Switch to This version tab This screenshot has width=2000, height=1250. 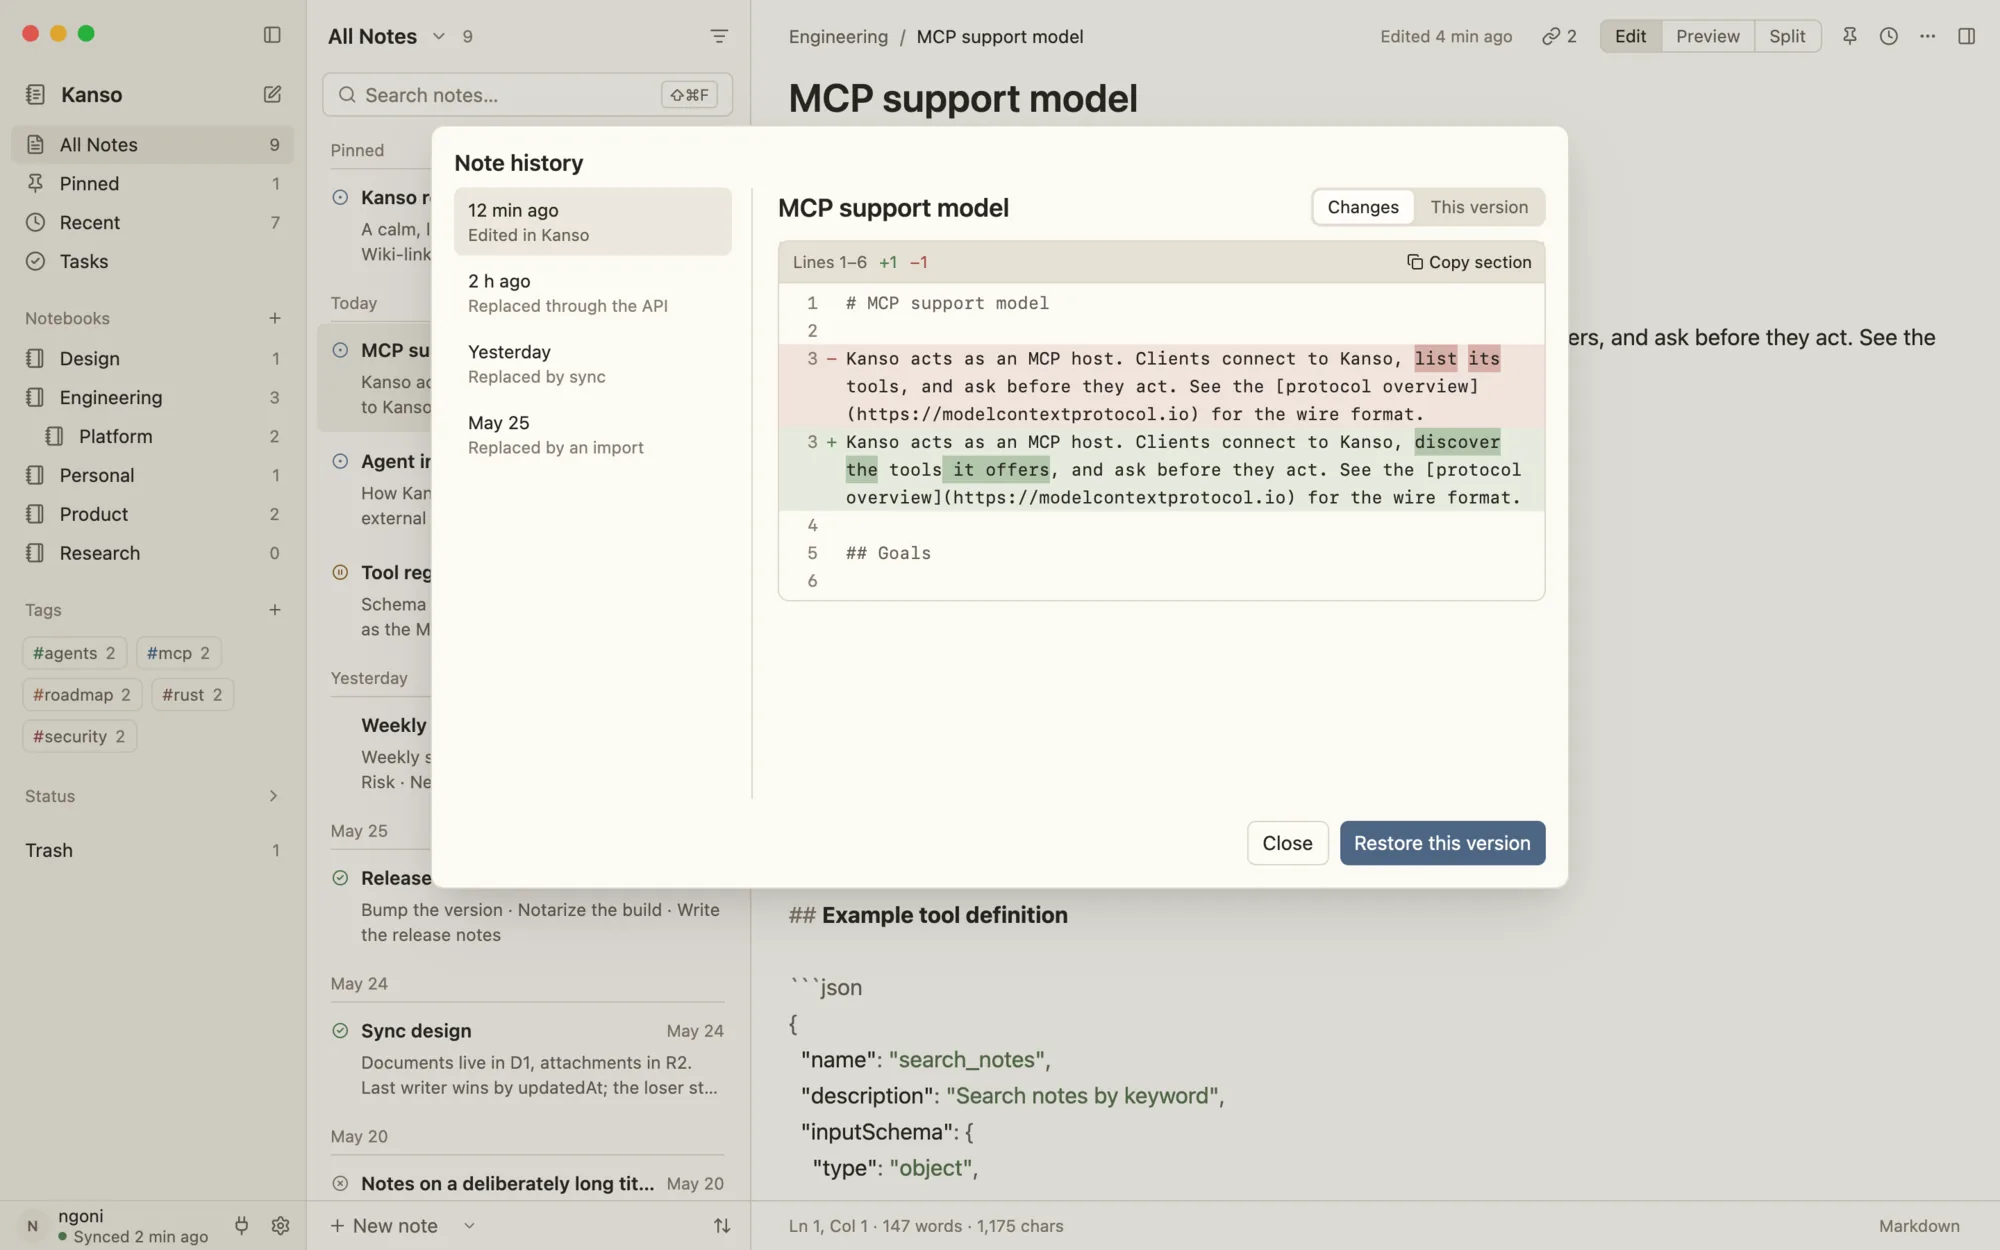click(x=1478, y=207)
